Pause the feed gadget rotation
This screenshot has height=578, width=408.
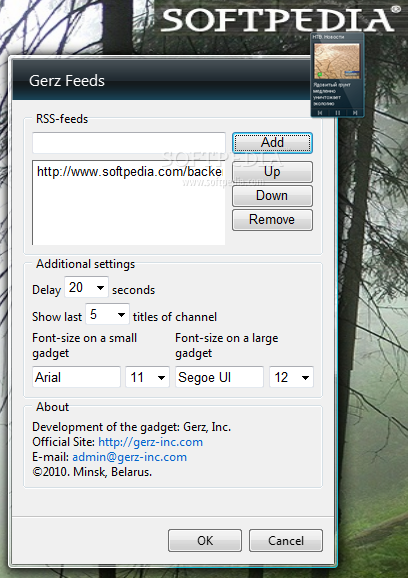[x=338, y=113]
